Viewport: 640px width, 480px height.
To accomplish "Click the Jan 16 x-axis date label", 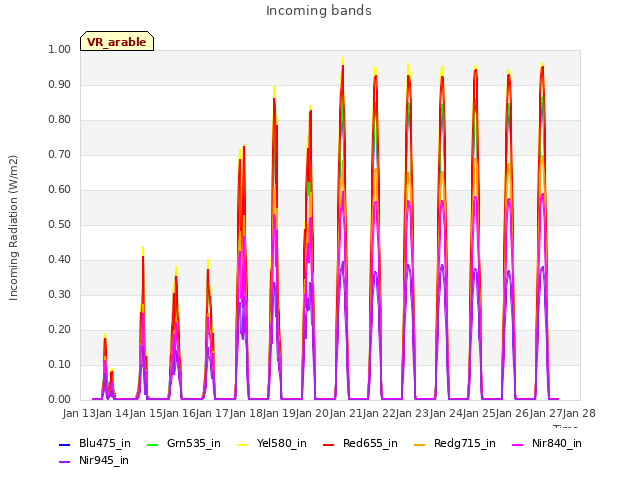I will click(179, 413).
